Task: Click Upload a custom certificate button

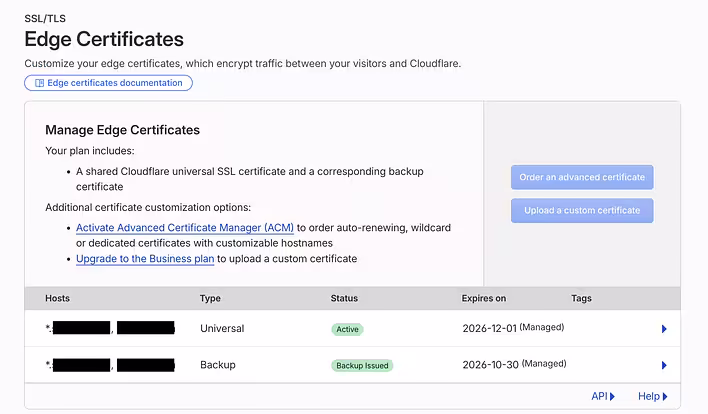Action: (x=582, y=210)
